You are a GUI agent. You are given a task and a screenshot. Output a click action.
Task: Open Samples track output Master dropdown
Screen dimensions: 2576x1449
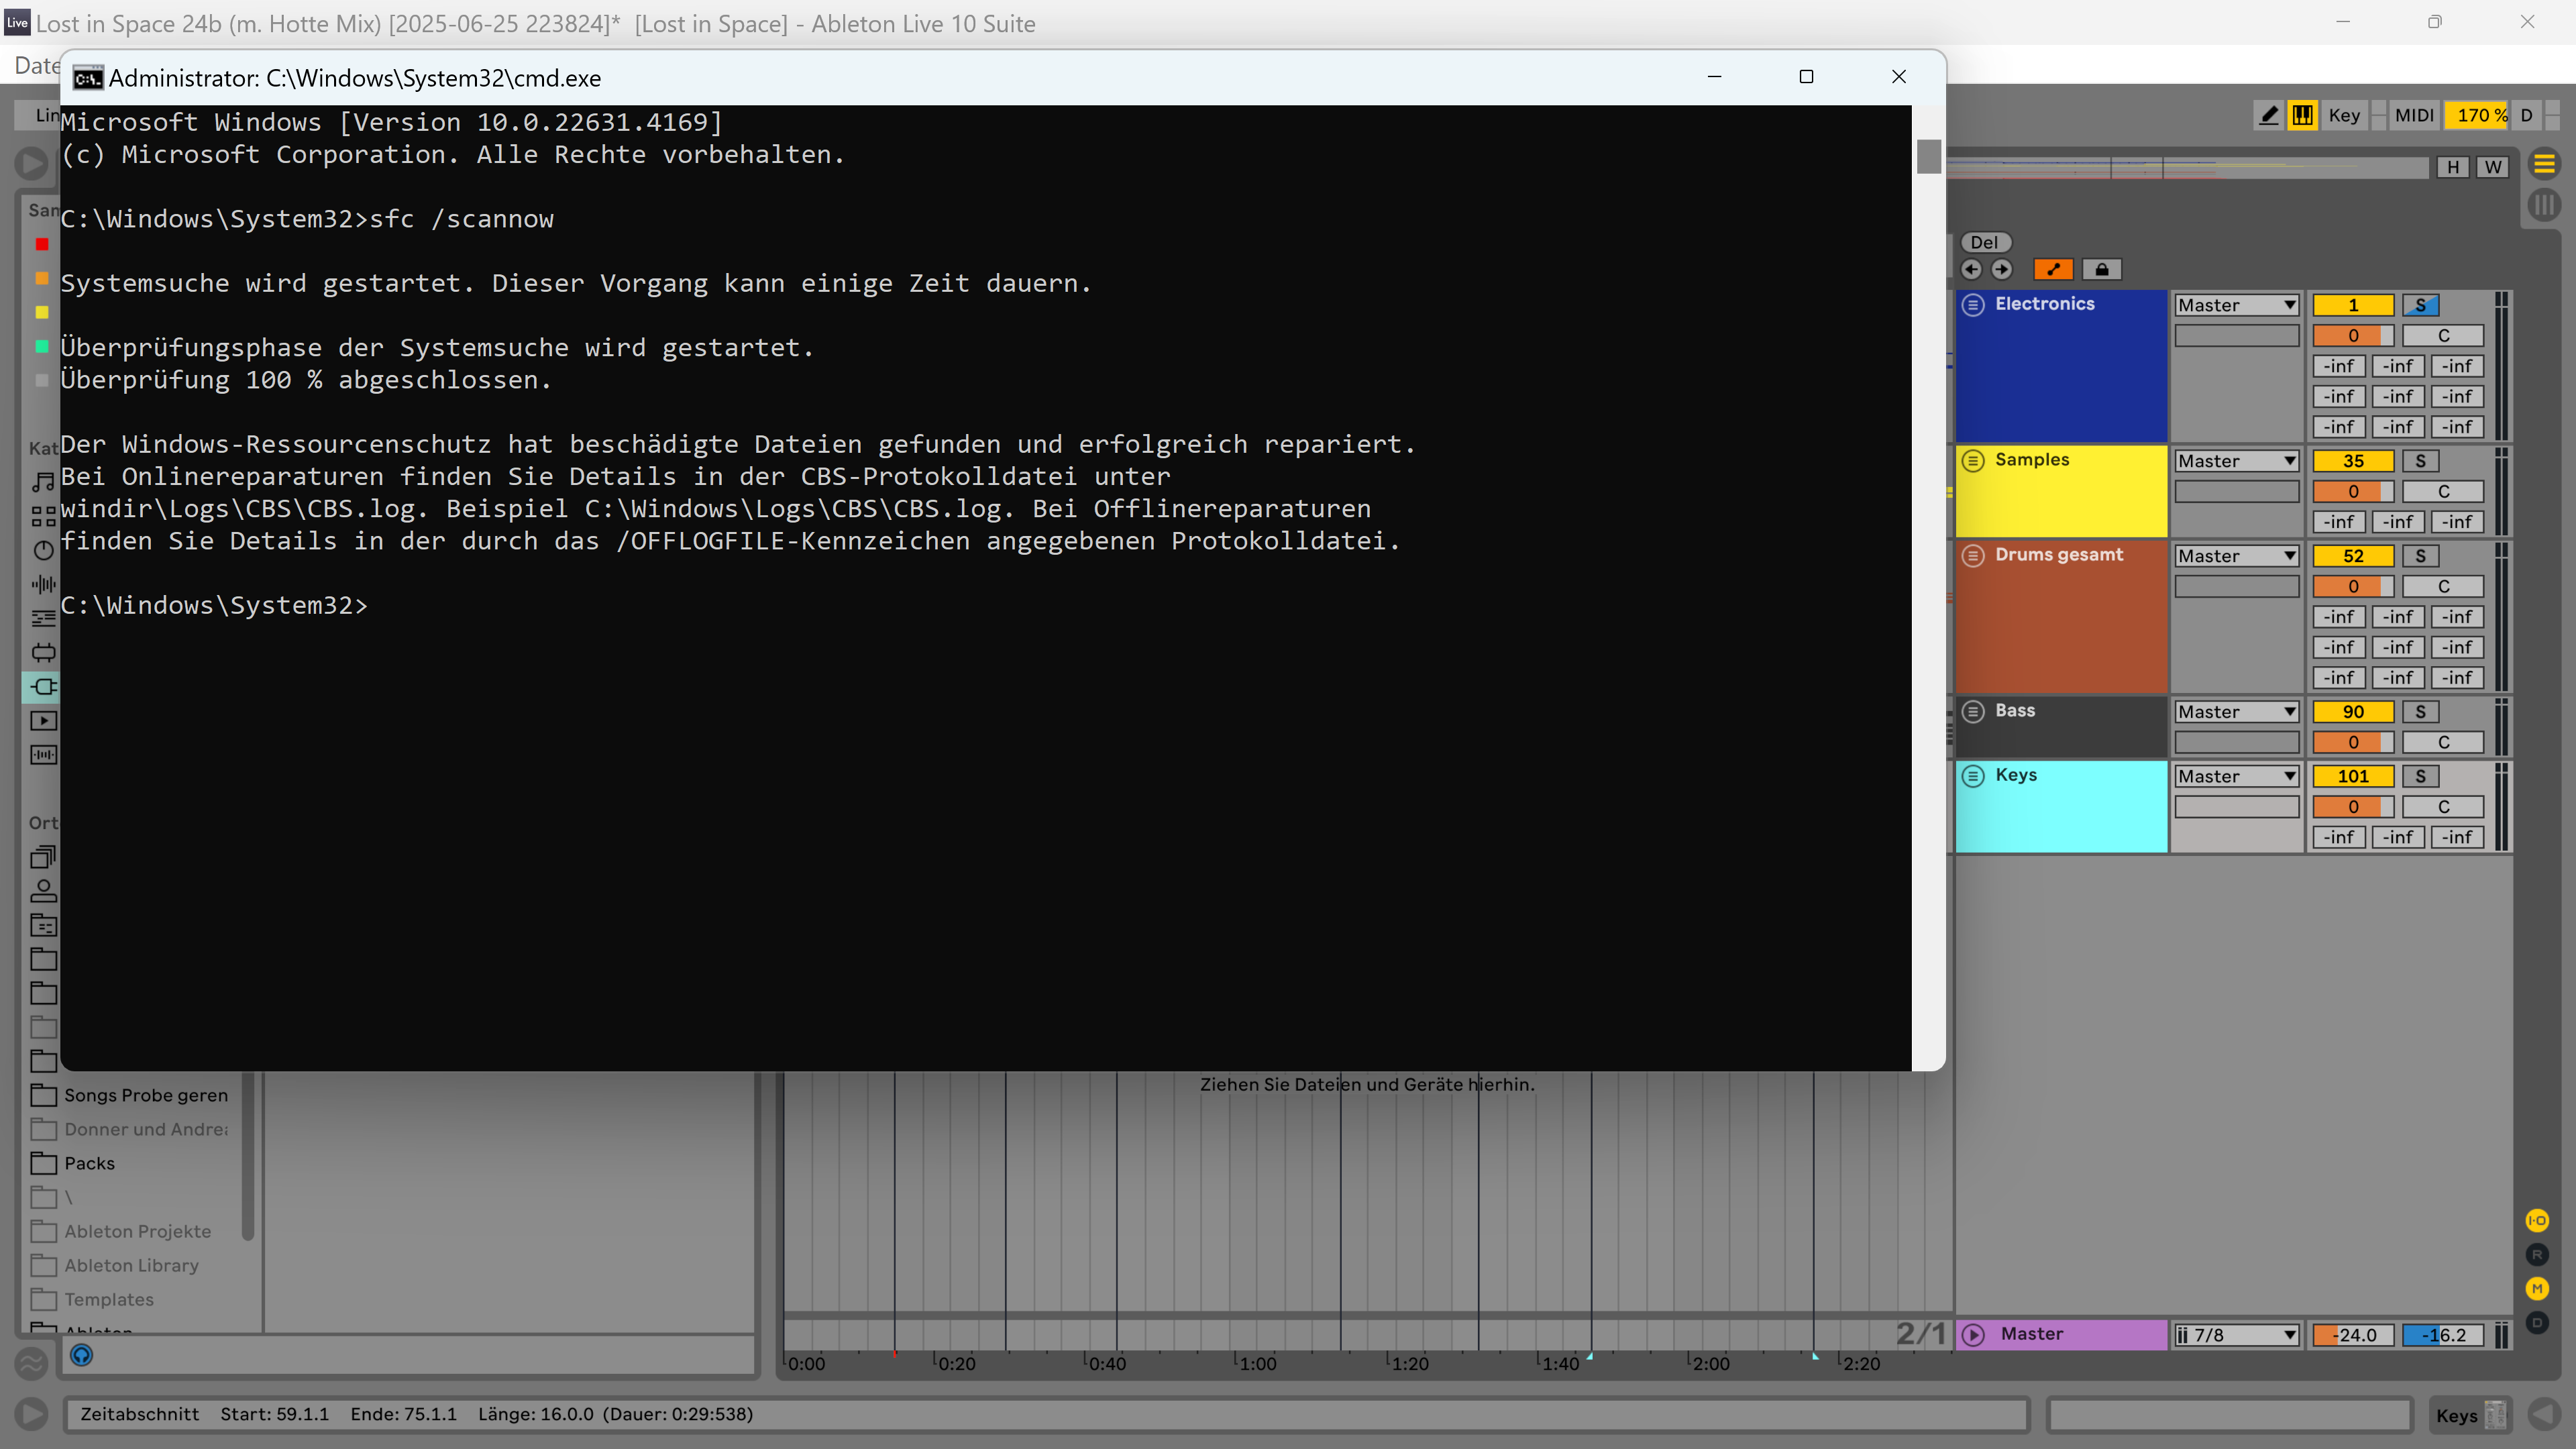coord(2237,461)
